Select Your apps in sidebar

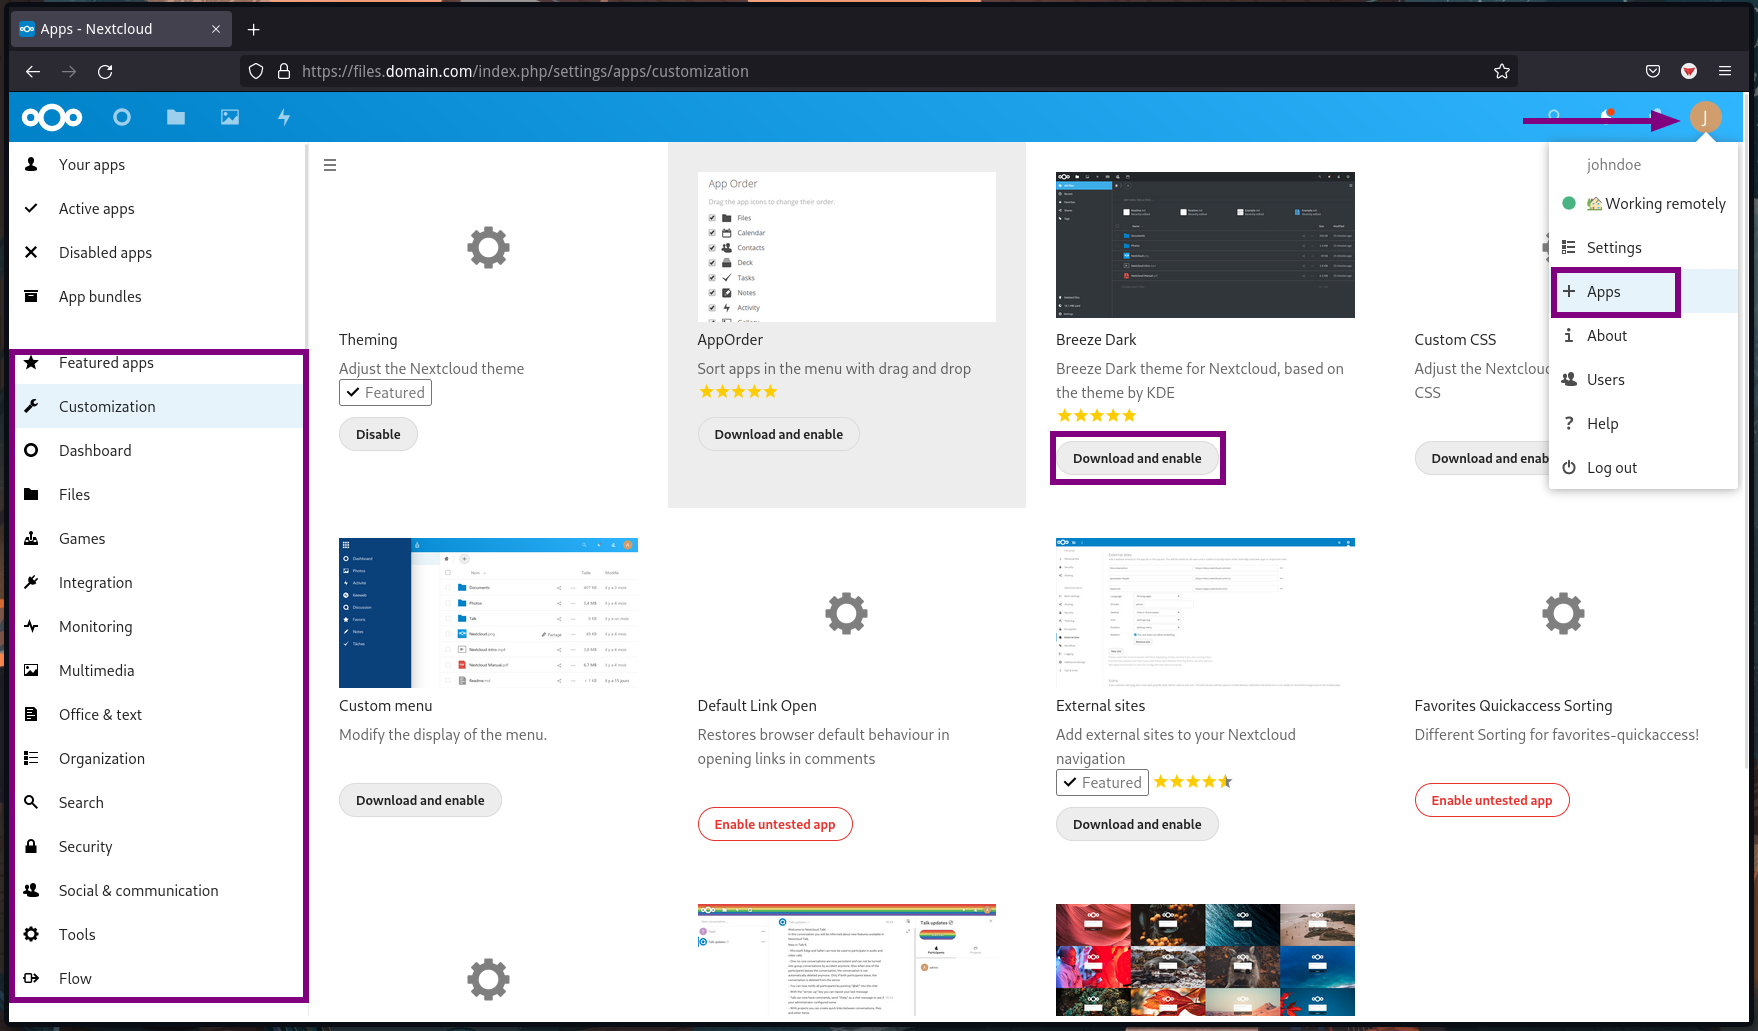(x=156, y=165)
